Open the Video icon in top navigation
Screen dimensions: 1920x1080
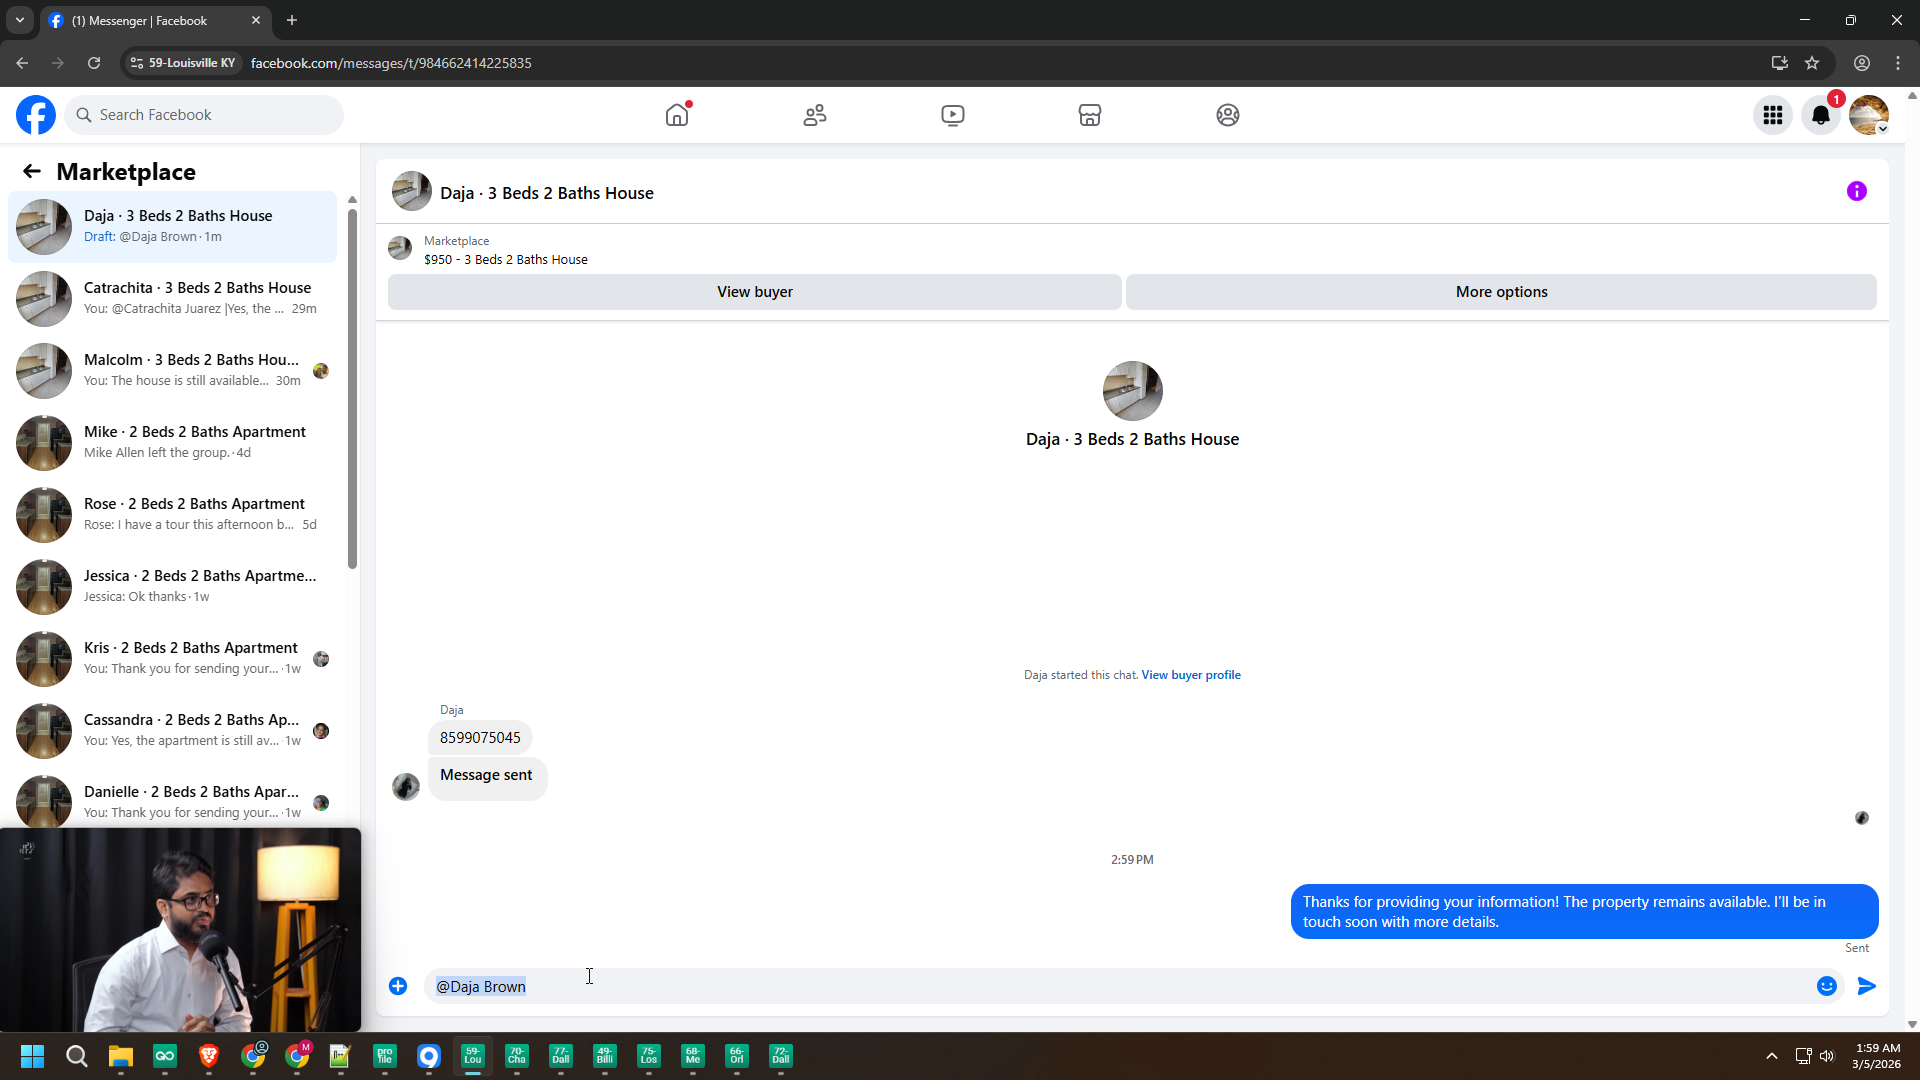click(953, 115)
